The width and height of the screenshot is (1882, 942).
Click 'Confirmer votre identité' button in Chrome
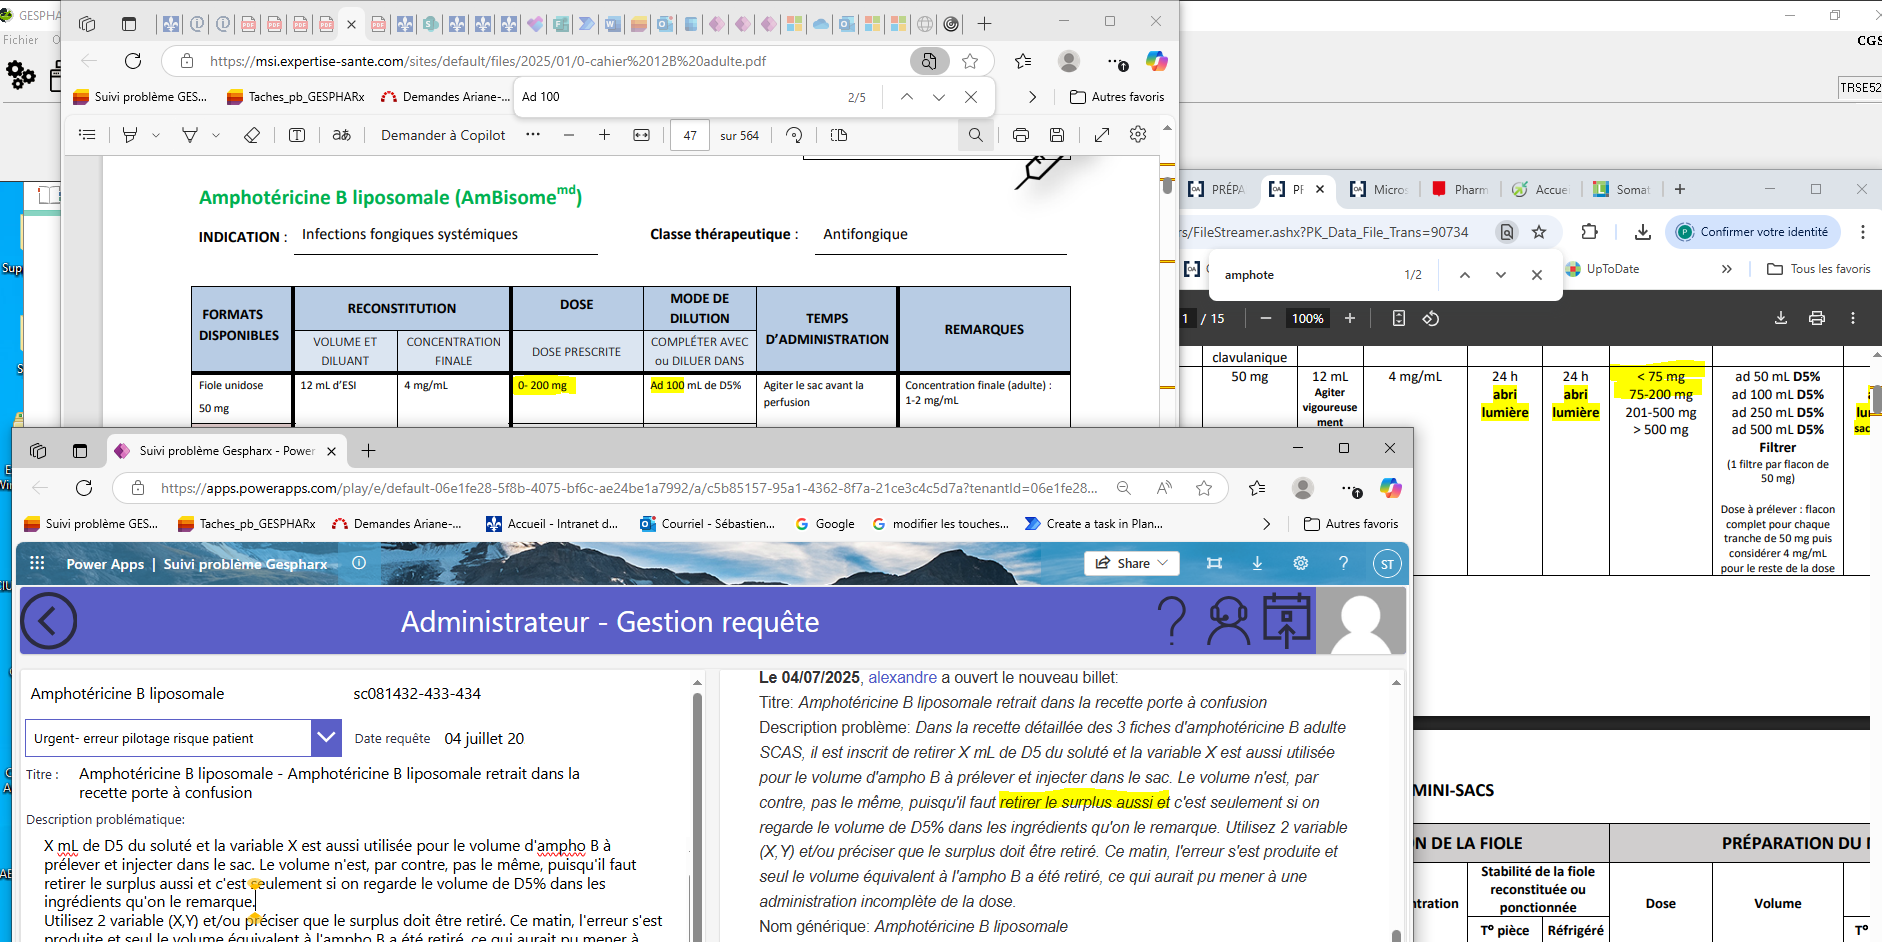tap(1752, 232)
